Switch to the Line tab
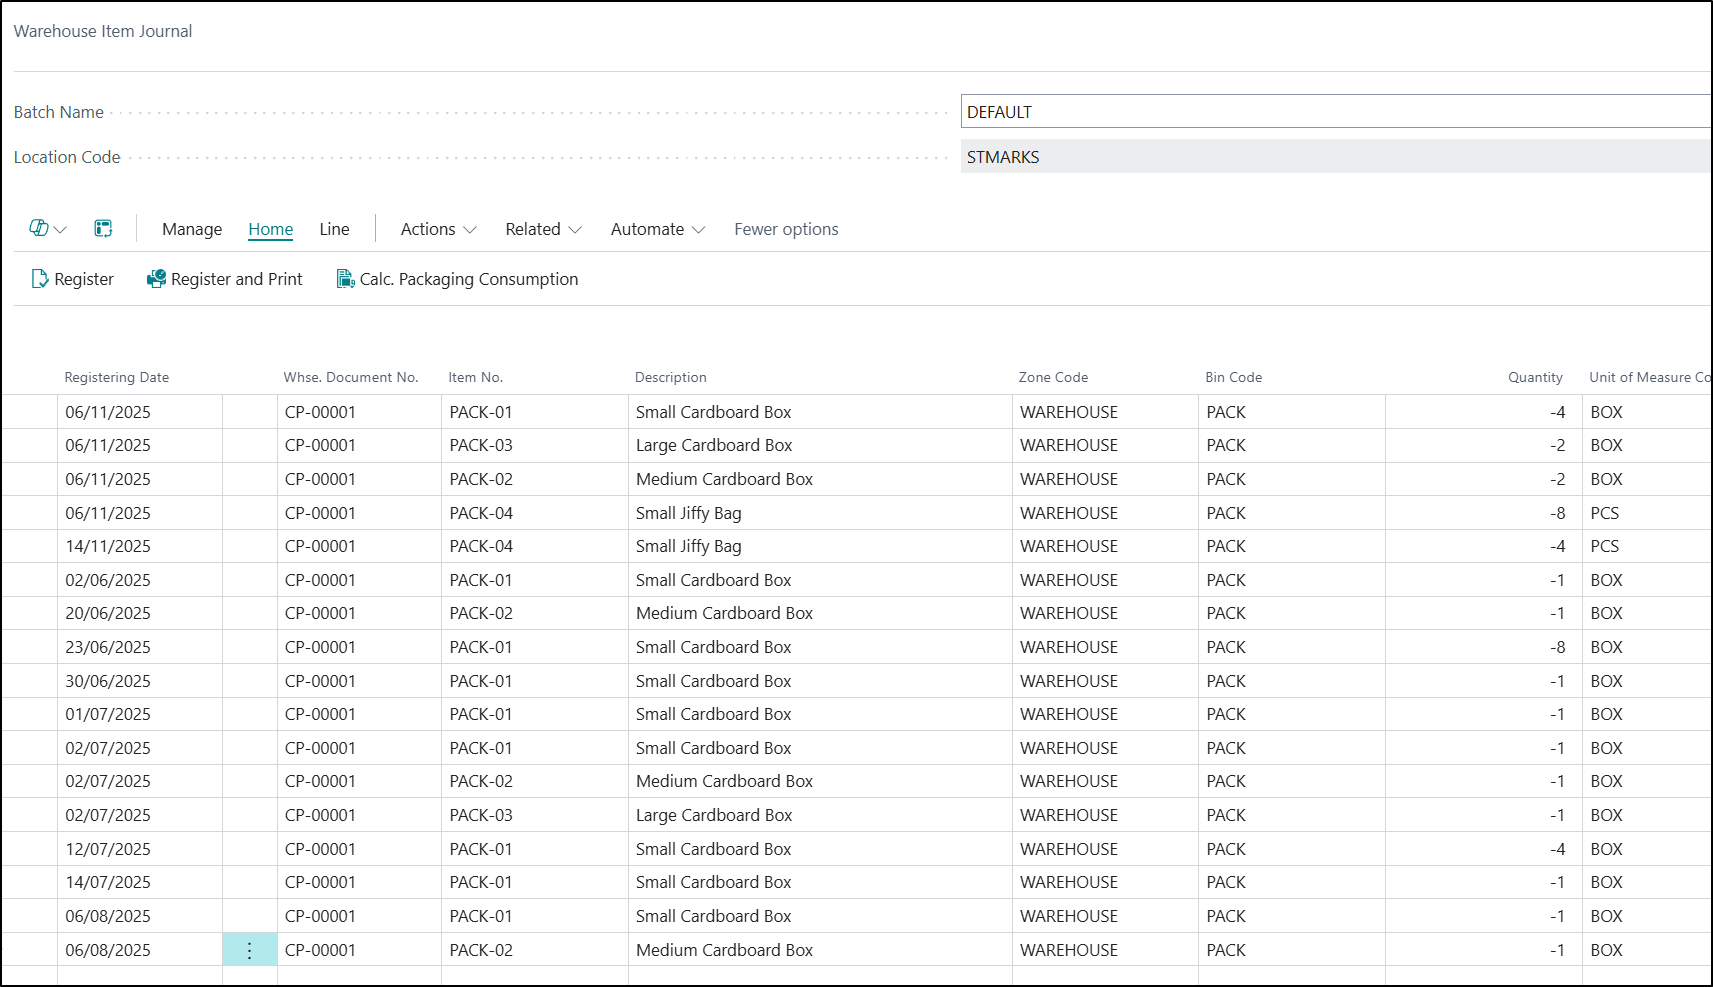 (x=334, y=229)
